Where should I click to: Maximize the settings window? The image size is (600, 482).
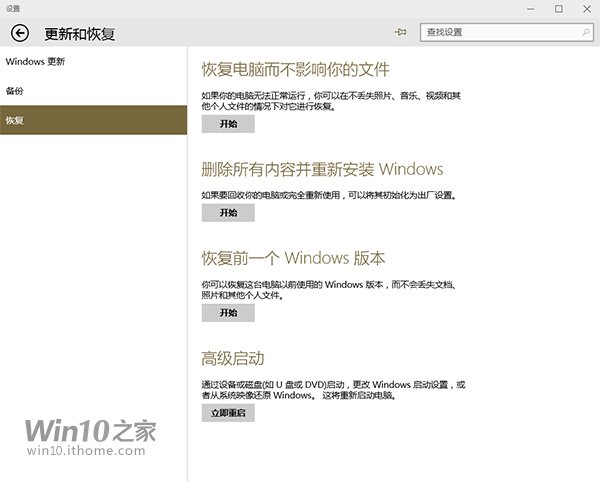(559, 9)
